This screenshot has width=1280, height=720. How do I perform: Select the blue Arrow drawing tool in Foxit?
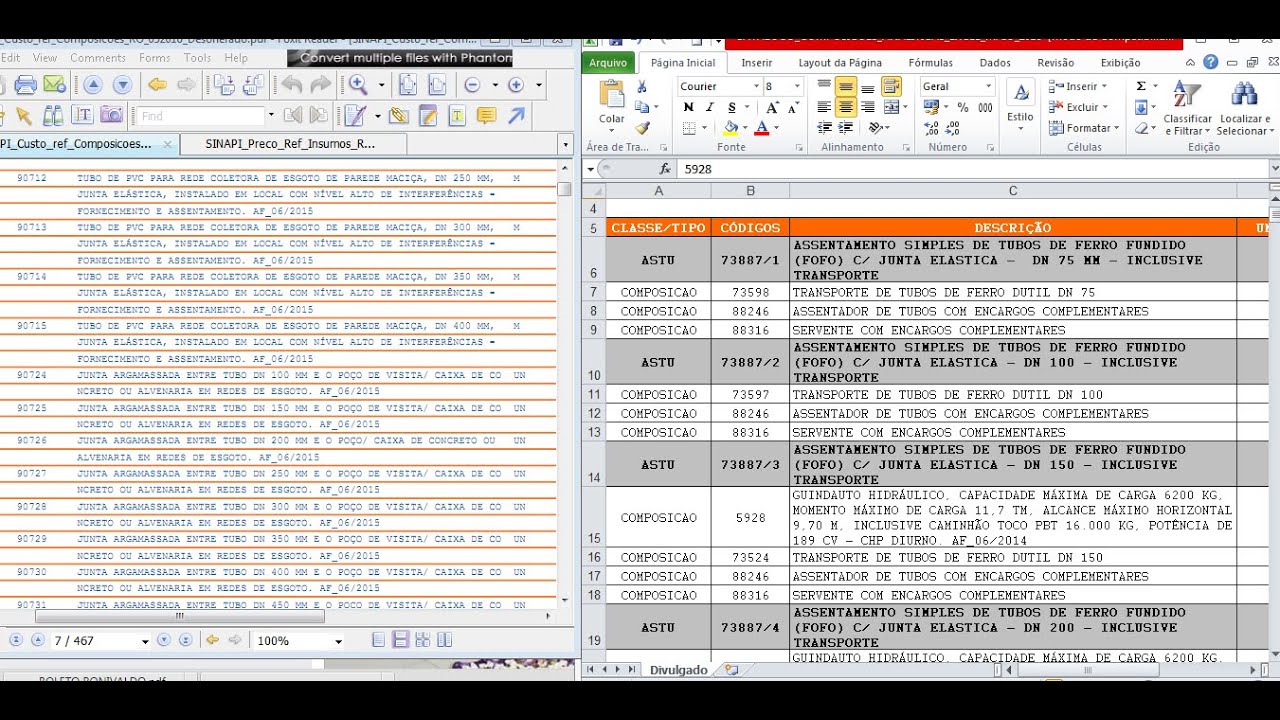(x=516, y=116)
